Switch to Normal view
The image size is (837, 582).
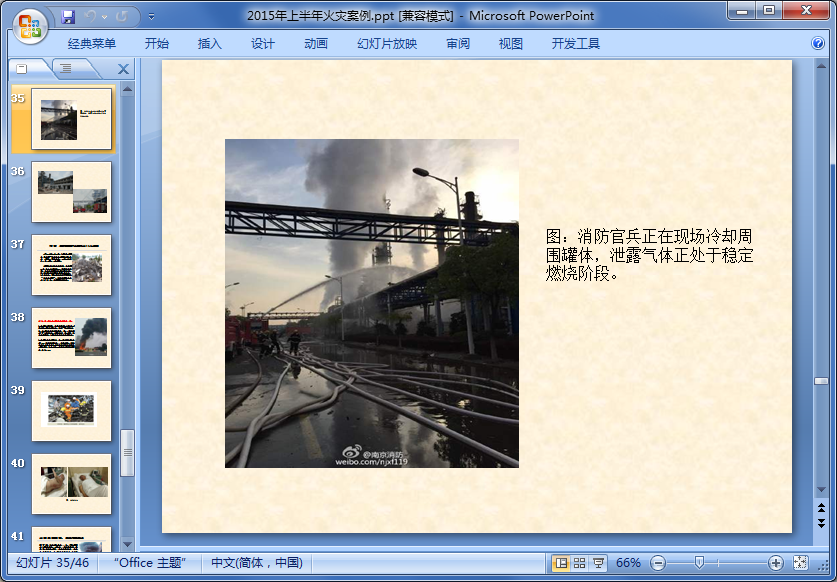point(560,562)
